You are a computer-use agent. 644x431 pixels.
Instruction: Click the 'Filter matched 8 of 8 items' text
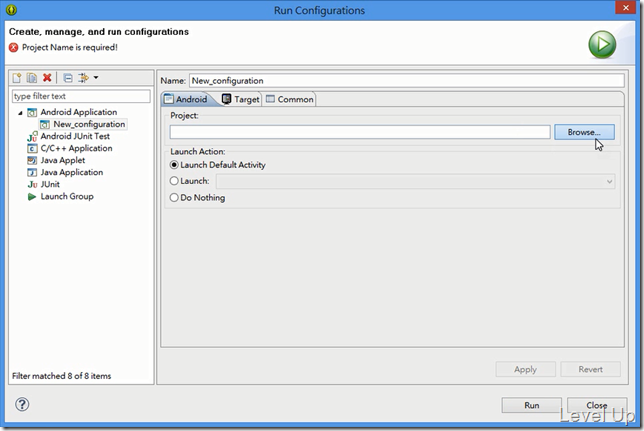(62, 376)
